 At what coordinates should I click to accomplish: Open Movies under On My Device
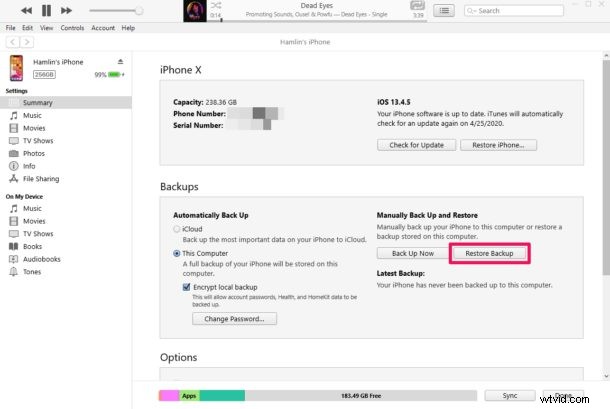[x=34, y=221]
